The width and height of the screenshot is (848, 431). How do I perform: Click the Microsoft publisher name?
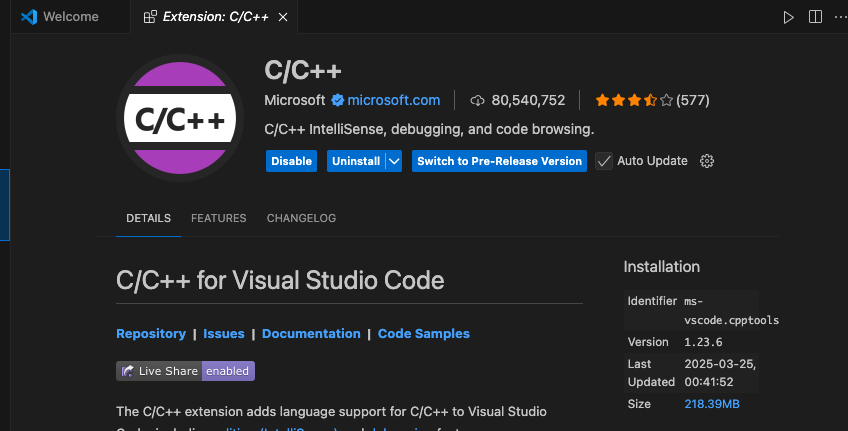click(x=295, y=100)
